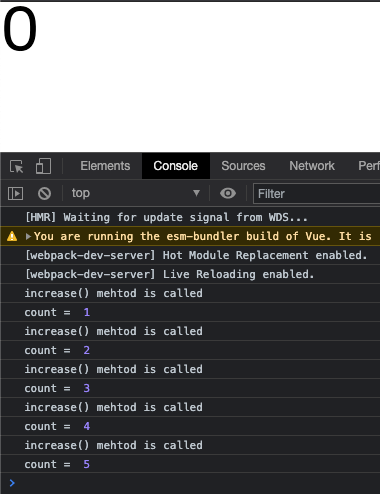Toggle the live expression eye icon
Screen dimensions: 380x494
(228, 193)
